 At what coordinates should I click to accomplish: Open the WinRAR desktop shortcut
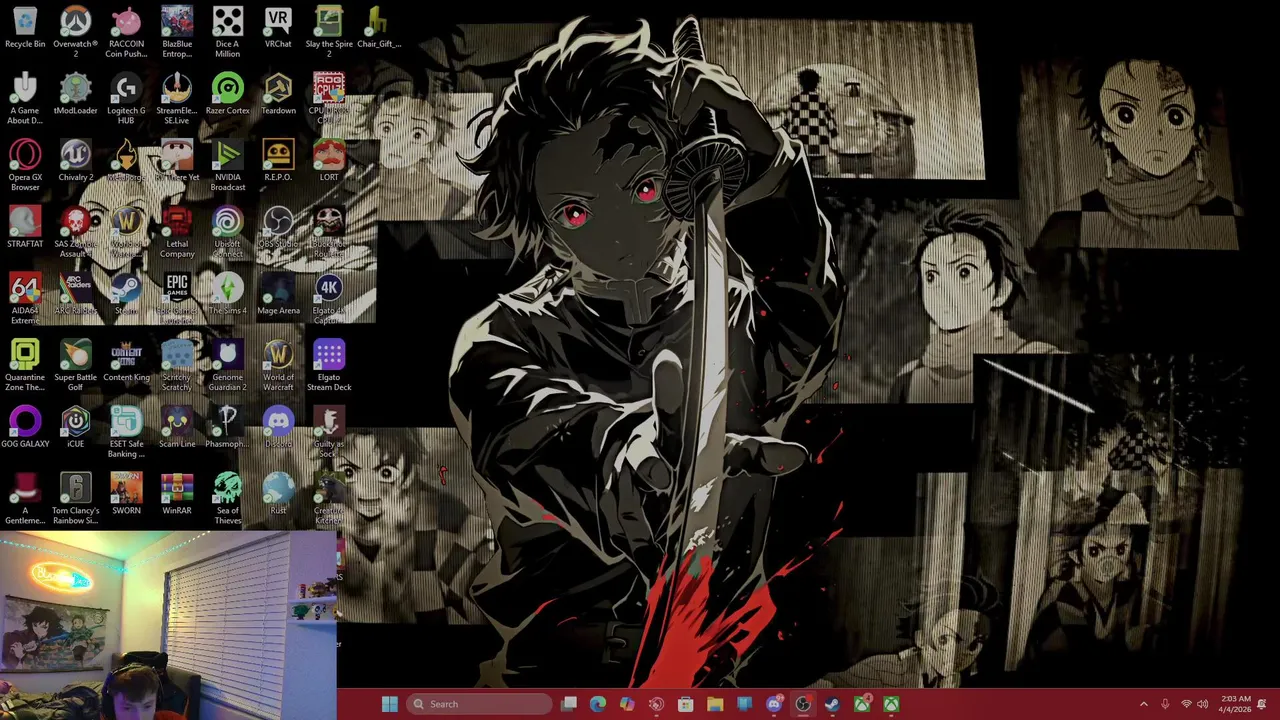click(x=177, y=494)
